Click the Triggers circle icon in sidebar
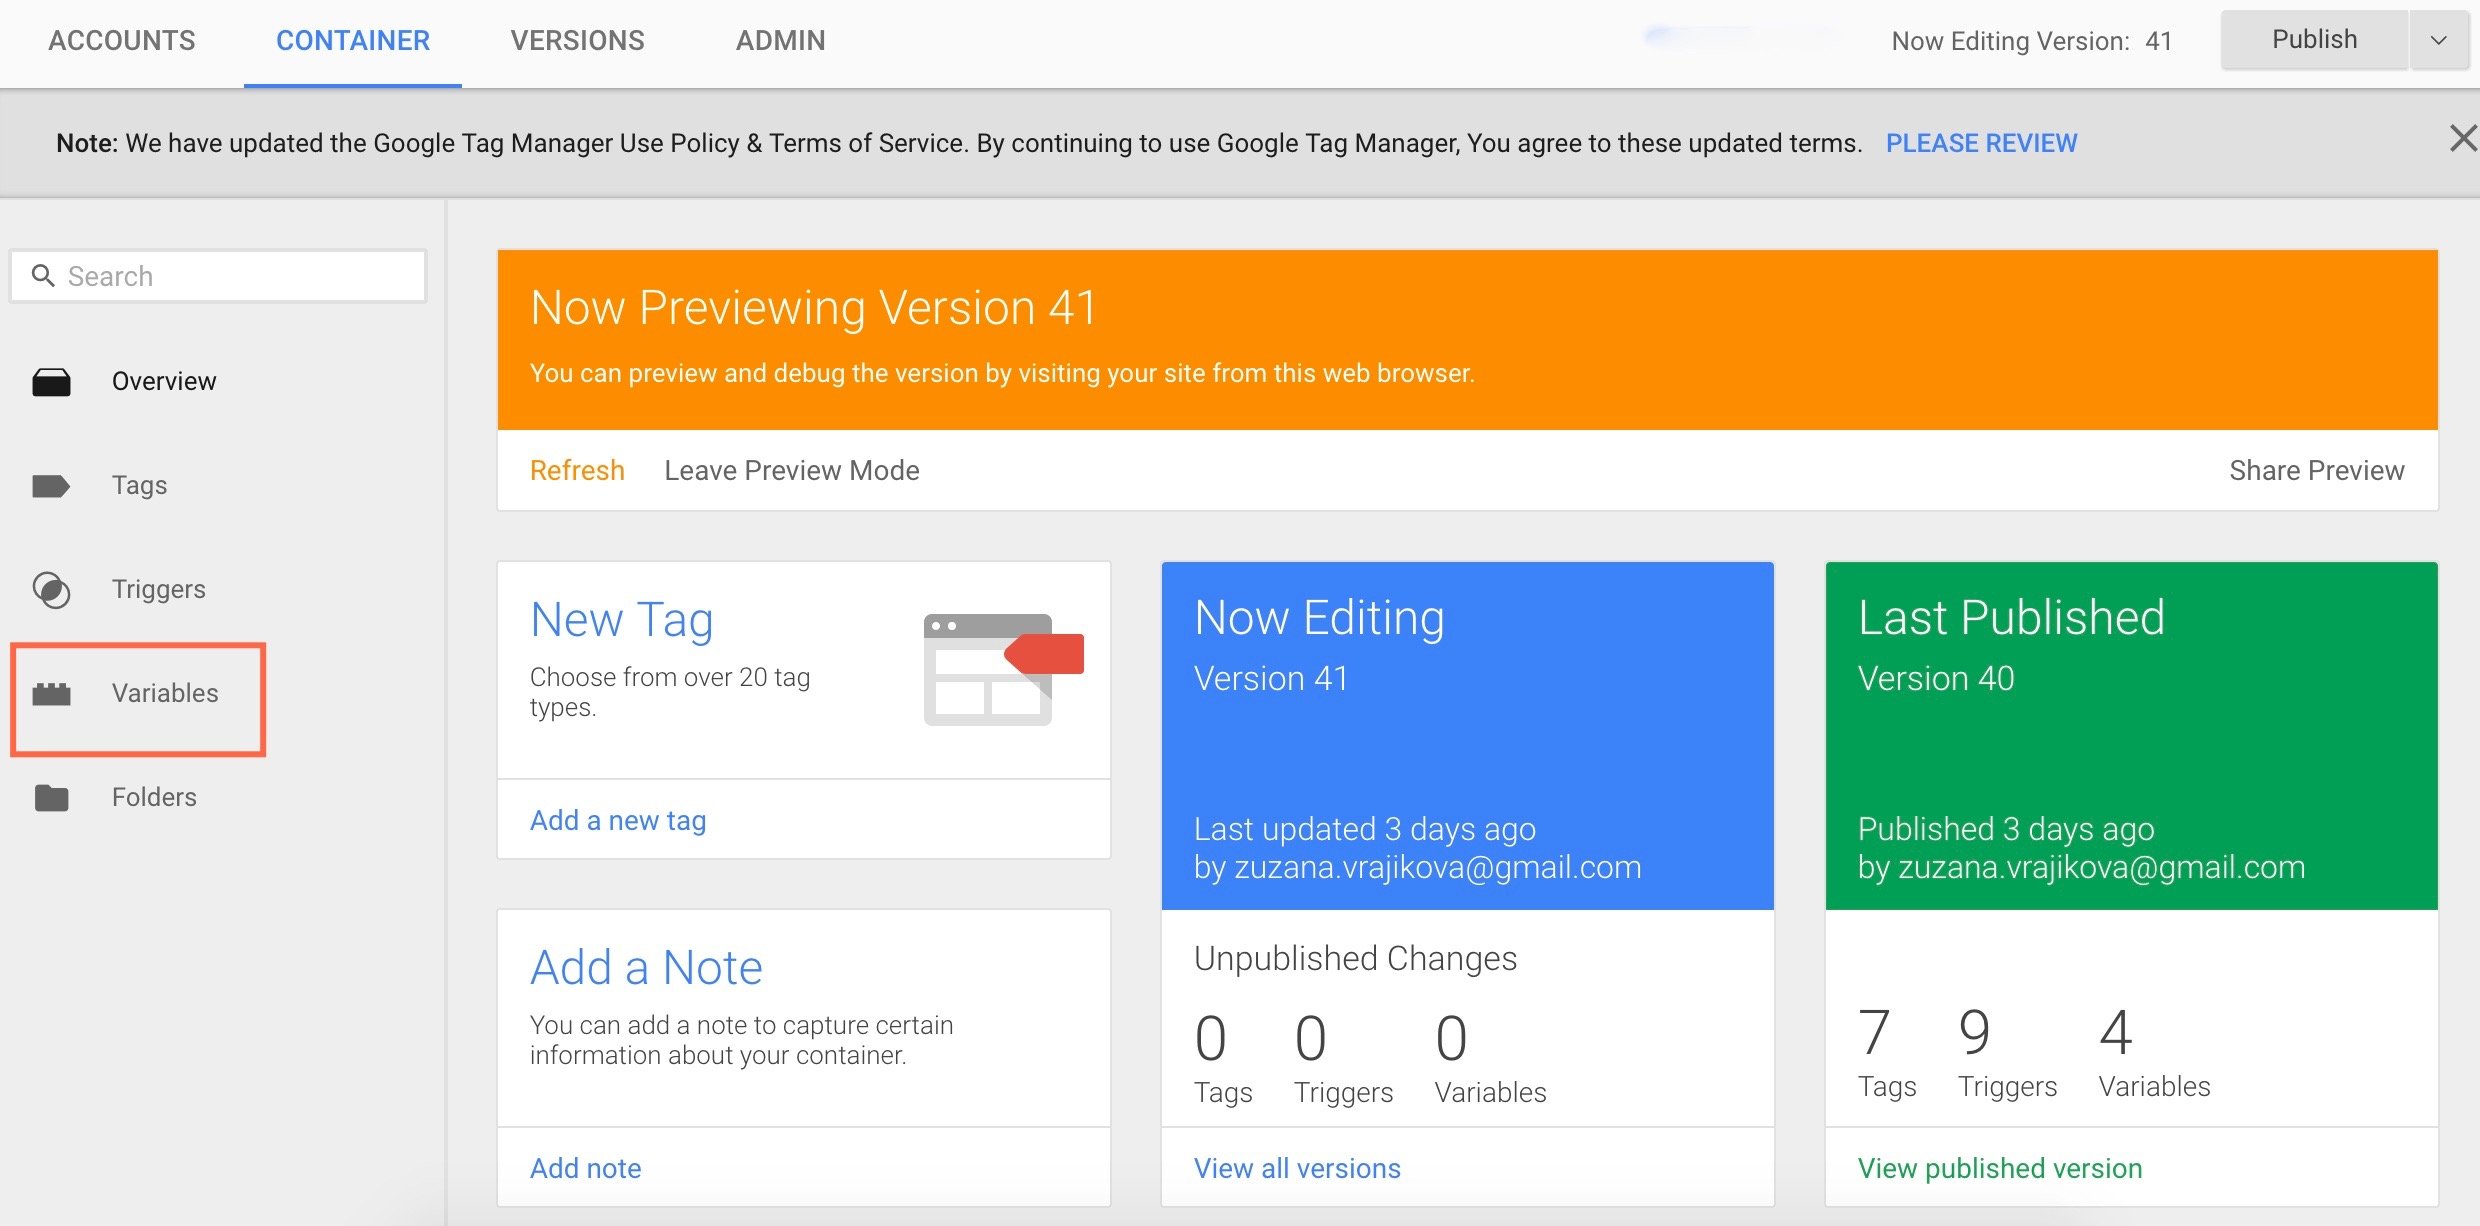Viewport: 2480px width, 1226px height. pos(51,590)
